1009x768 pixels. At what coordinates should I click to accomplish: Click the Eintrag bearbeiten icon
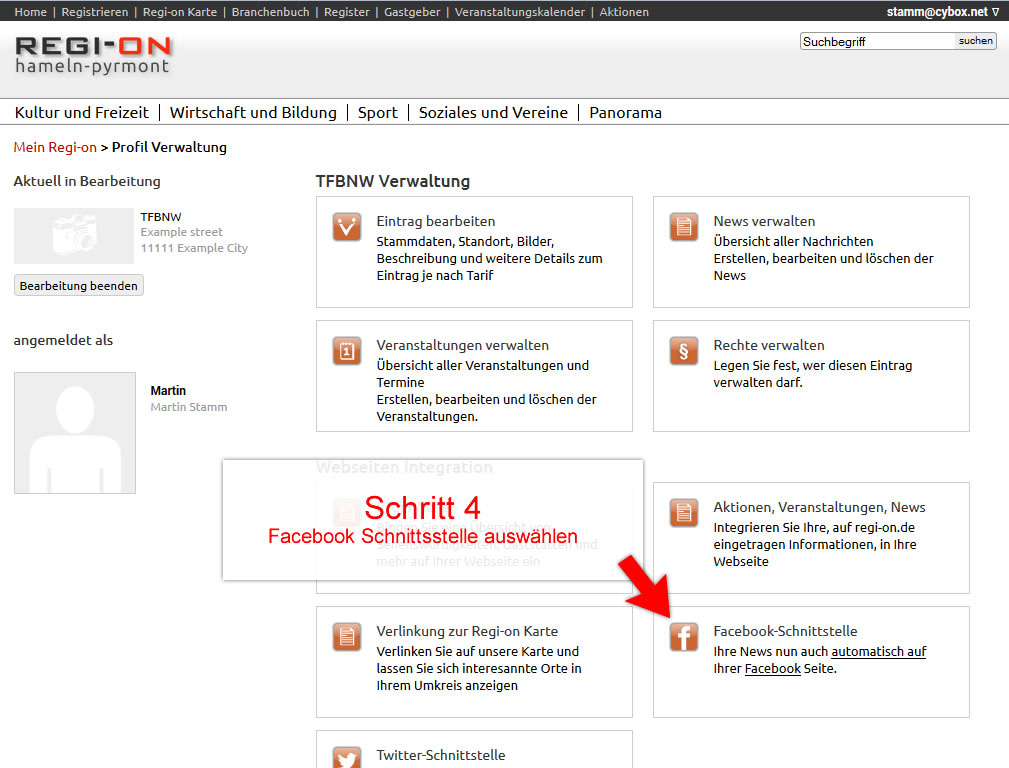[347, 227]
